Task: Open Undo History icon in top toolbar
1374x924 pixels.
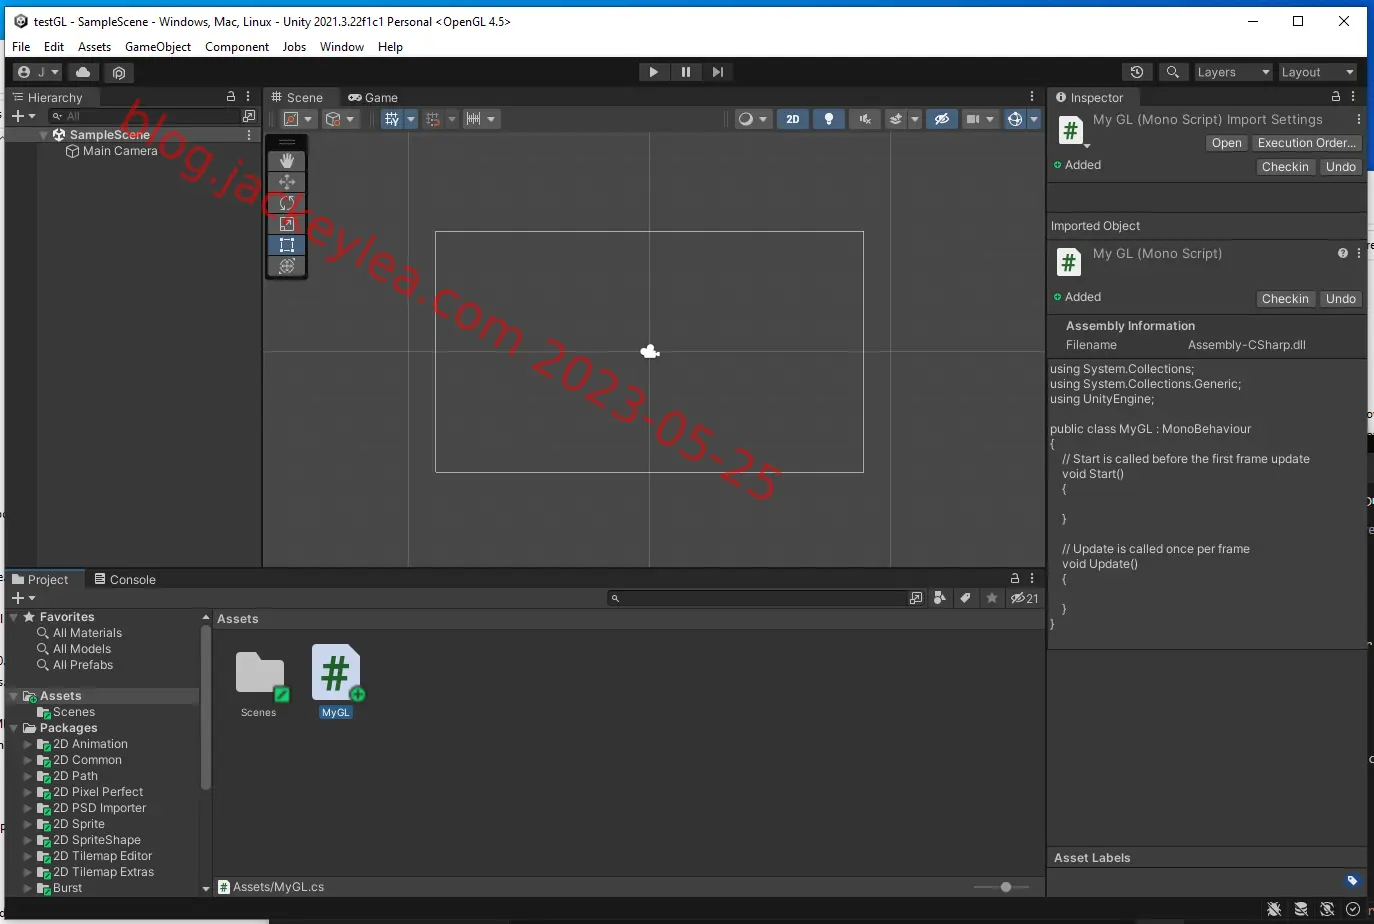Action: click(1137, 72)
